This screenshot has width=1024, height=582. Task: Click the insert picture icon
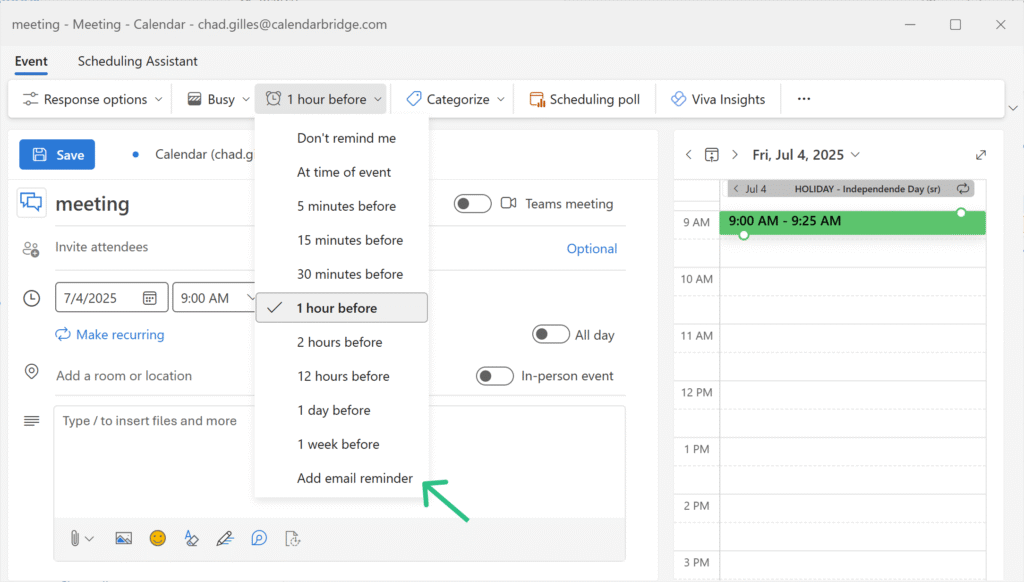click(123, 538)
